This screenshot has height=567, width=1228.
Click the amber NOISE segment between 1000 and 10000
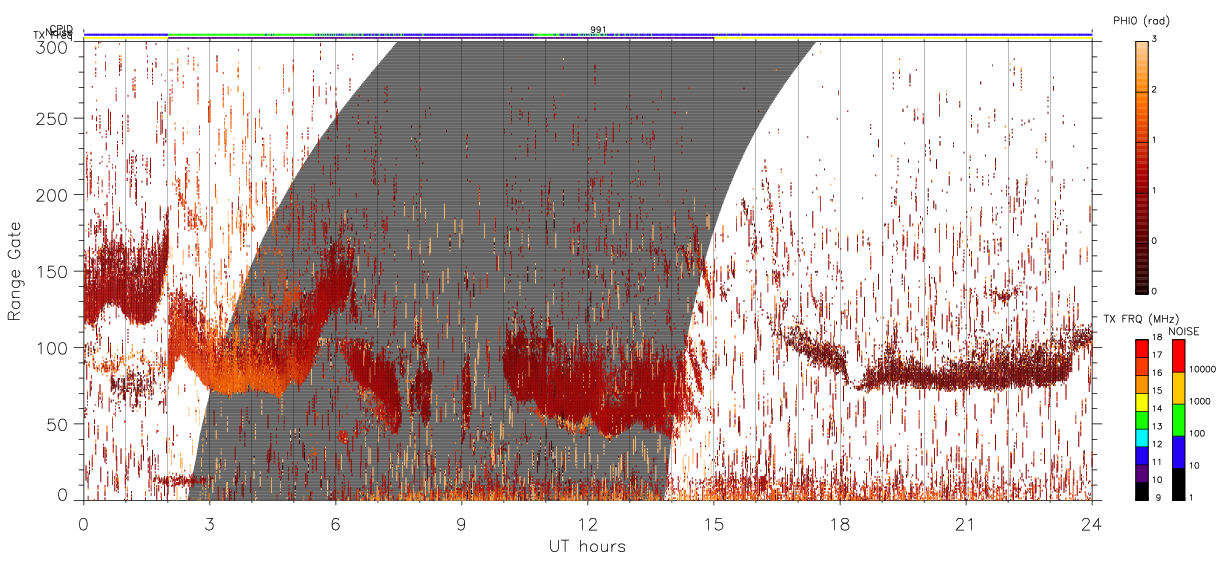click(1177, 387)
